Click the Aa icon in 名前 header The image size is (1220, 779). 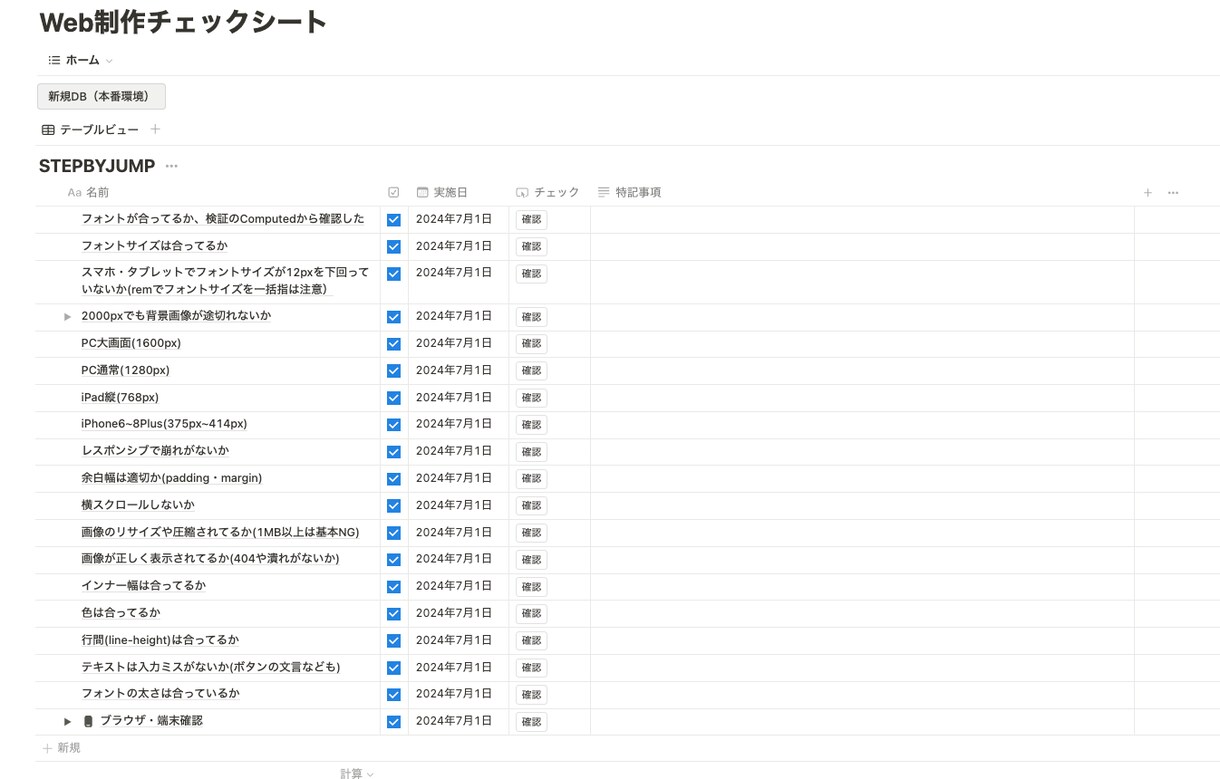pos(74,192)
